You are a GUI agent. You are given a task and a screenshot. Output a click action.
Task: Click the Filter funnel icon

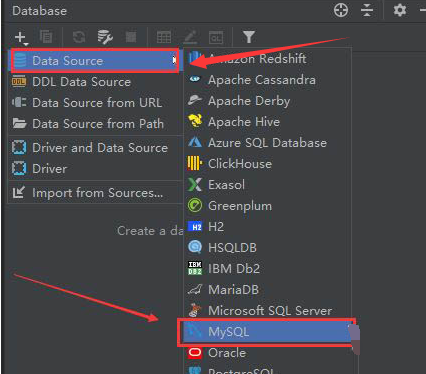(249, 37)
